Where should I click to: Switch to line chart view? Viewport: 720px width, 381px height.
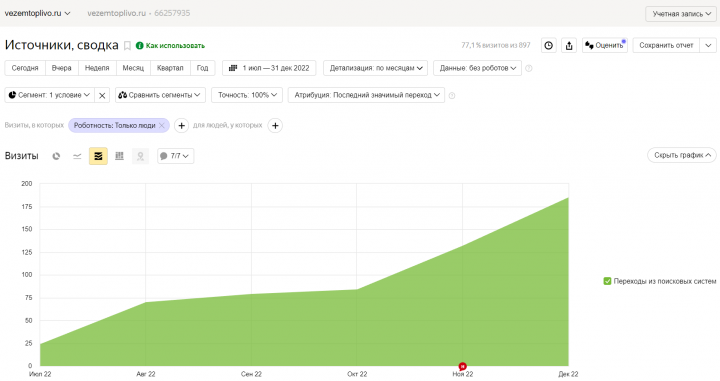pos(77,156)
